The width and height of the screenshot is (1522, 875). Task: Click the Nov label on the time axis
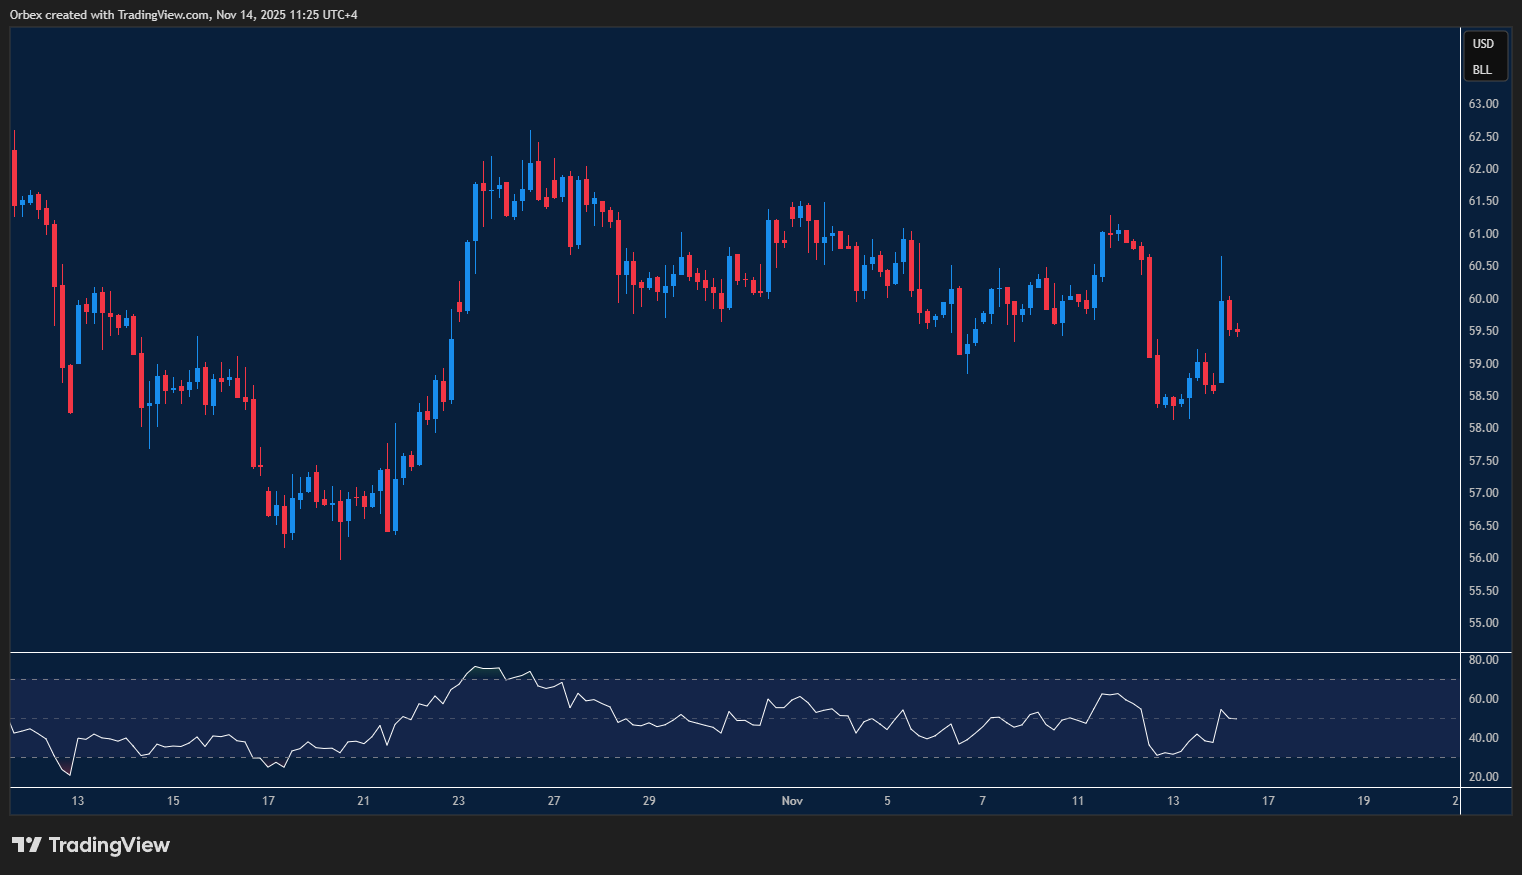pos(791,800)
